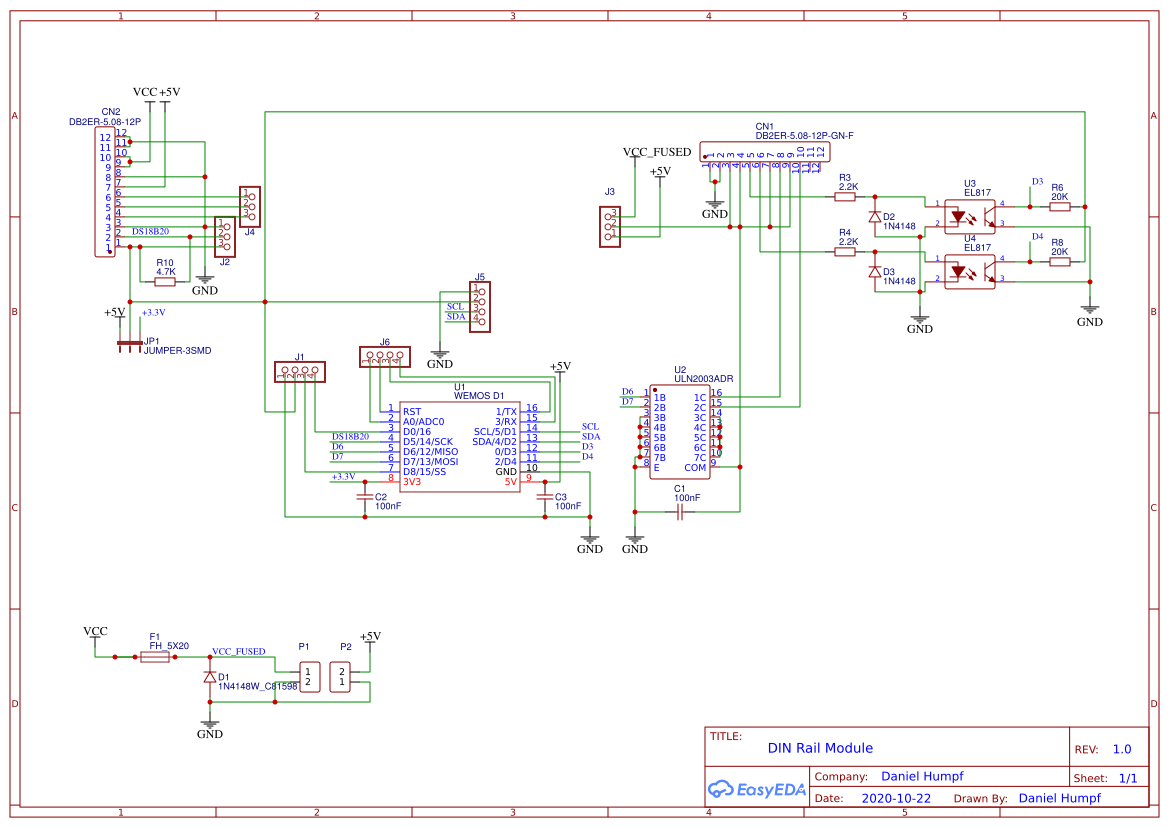Click the EasyEDA logo in title block
Screen dimensions: 1169x828
coord(757,789)
